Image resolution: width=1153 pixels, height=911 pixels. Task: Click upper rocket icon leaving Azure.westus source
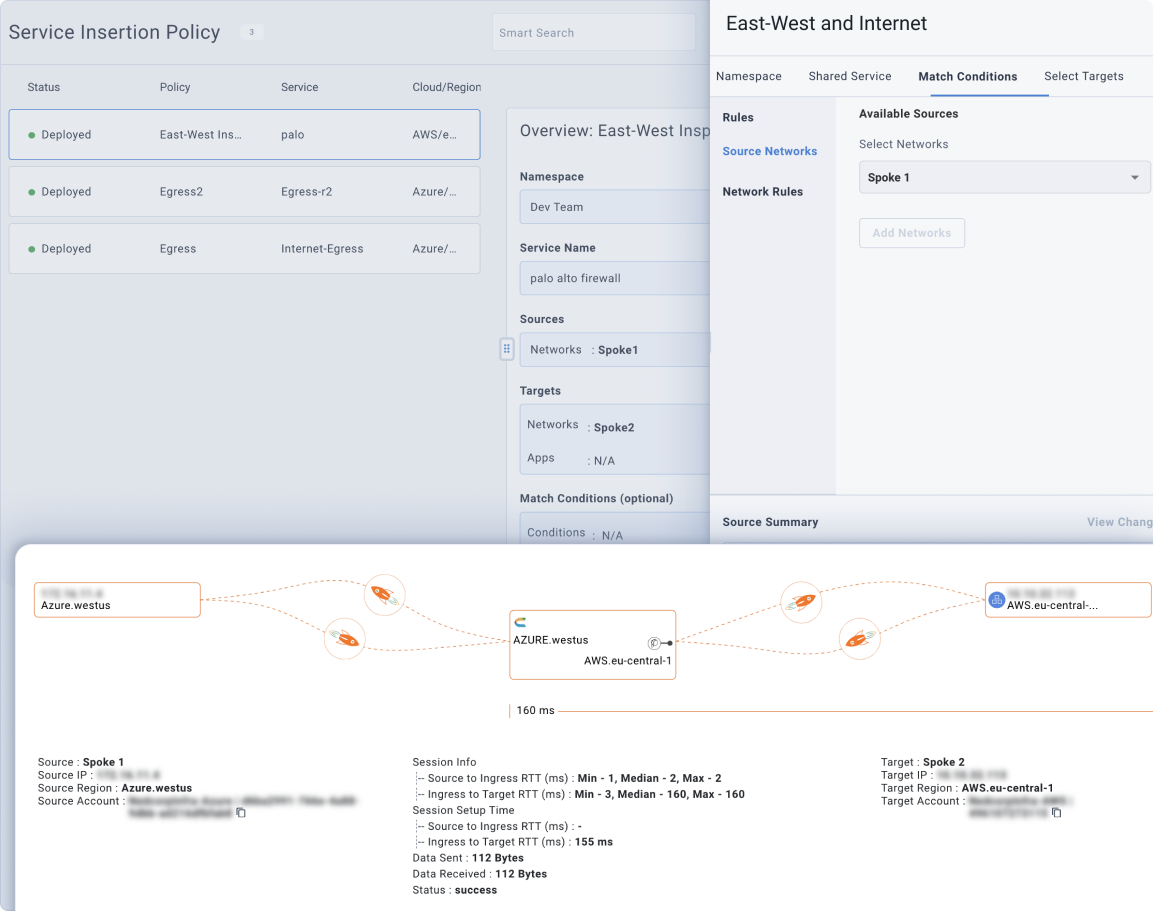coord(384,595)
